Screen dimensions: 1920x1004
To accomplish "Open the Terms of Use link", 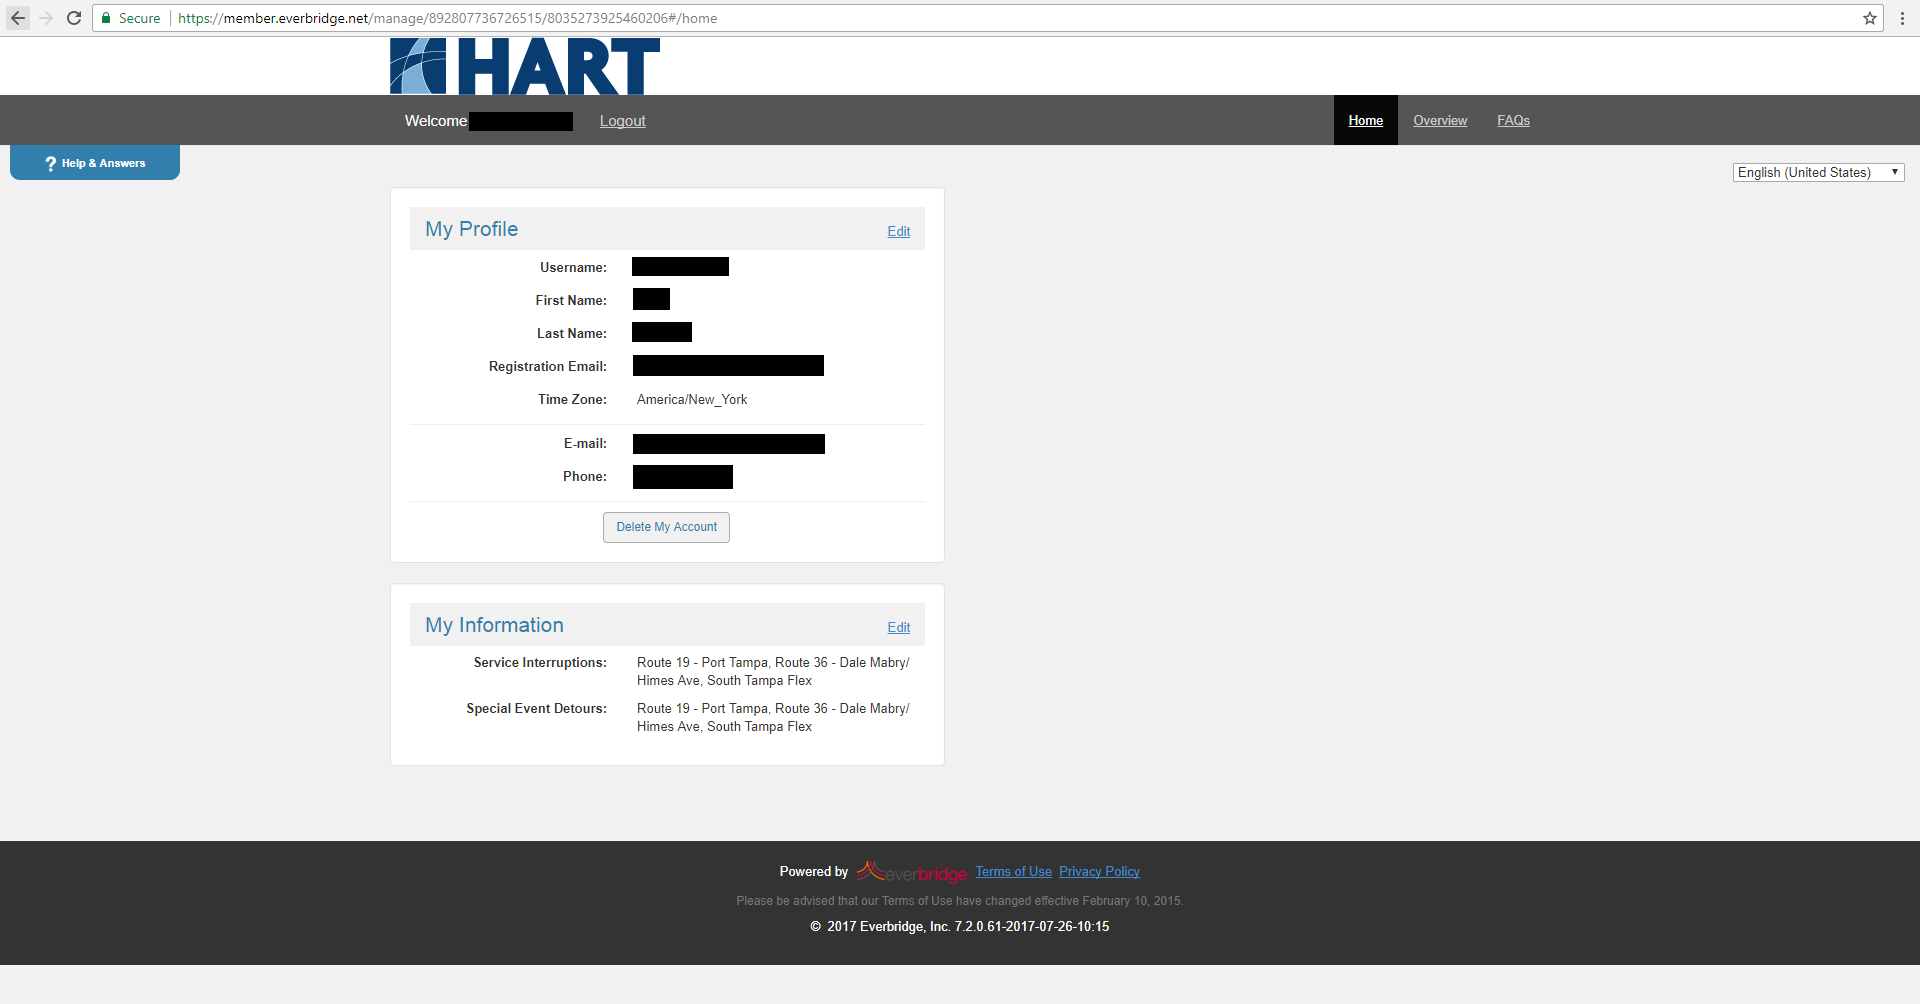I will [1013, 871].
